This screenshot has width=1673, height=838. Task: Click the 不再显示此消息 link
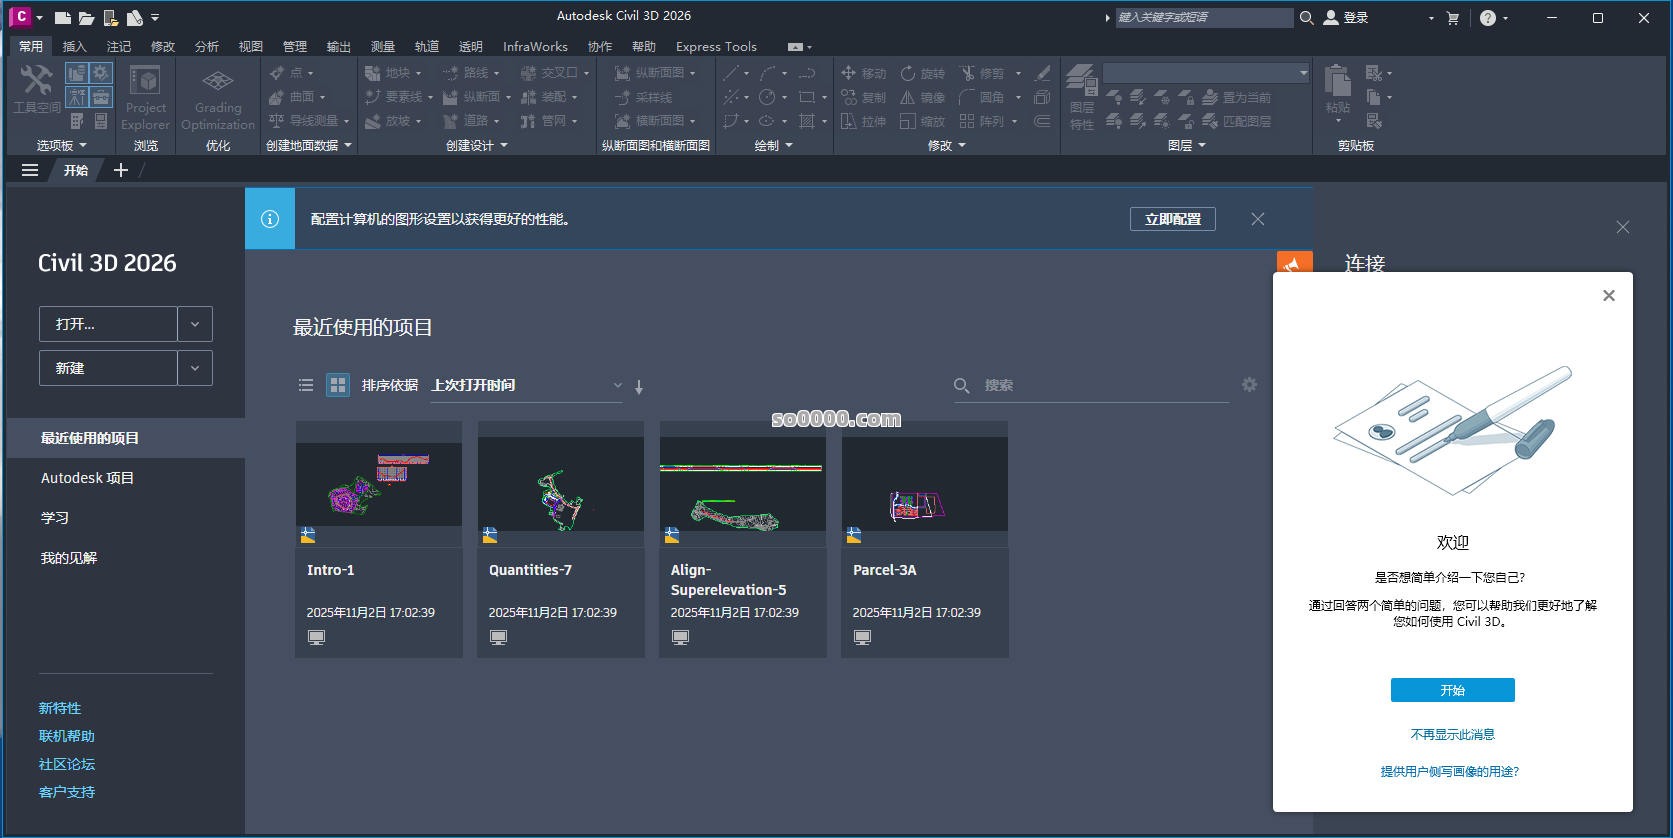point(1452,734)
